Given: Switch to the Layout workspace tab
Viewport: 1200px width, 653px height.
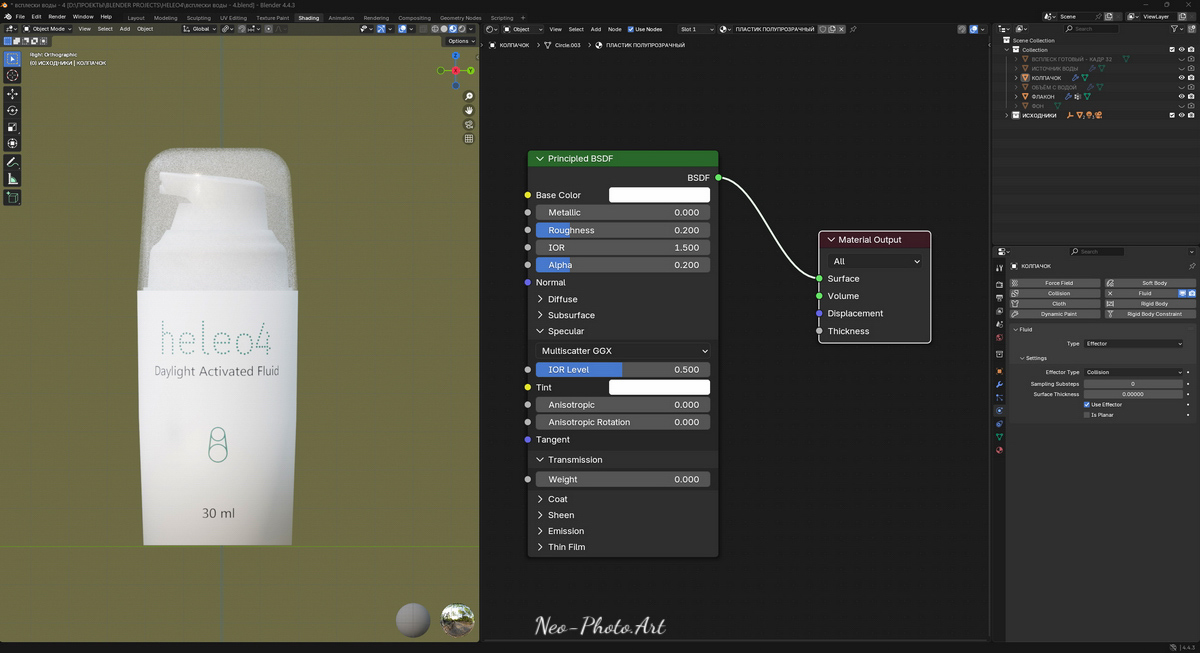Looking at the screenshot, I should [136, 17].
